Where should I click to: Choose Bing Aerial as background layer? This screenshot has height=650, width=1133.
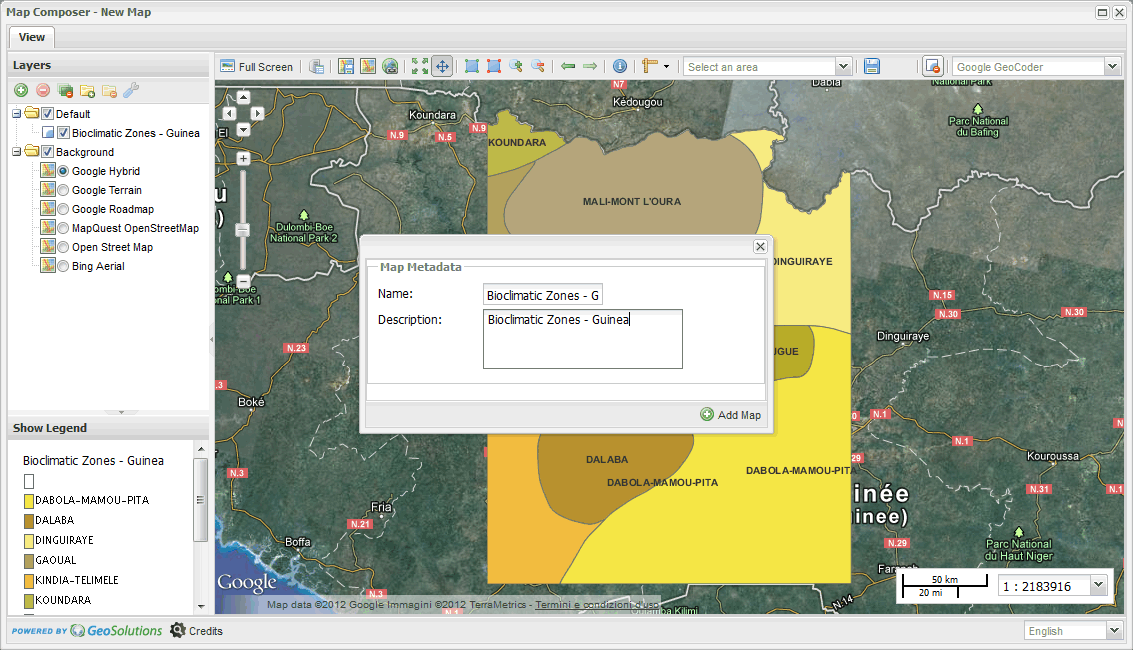pyautogui.click(x=63, y=266)
